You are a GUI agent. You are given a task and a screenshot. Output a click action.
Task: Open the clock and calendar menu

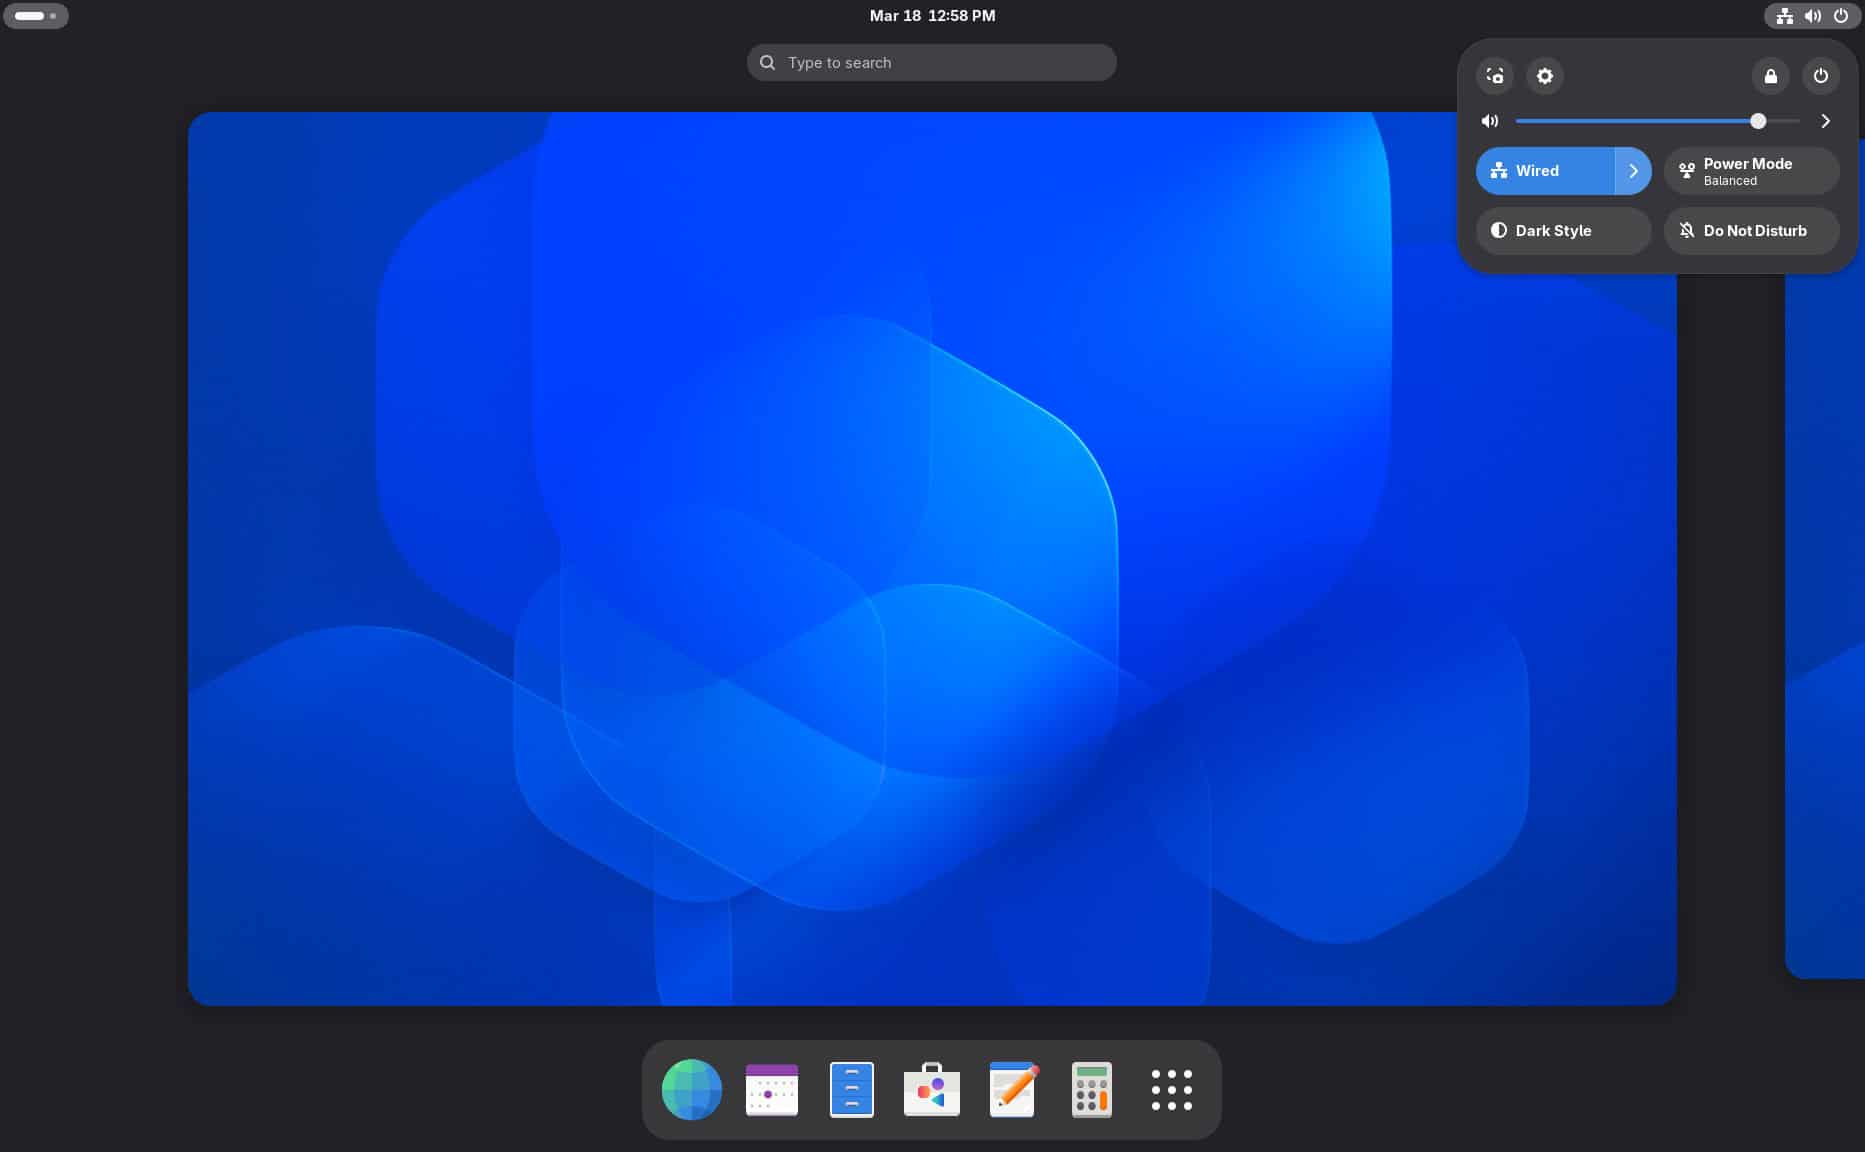(x=931, y=15)
